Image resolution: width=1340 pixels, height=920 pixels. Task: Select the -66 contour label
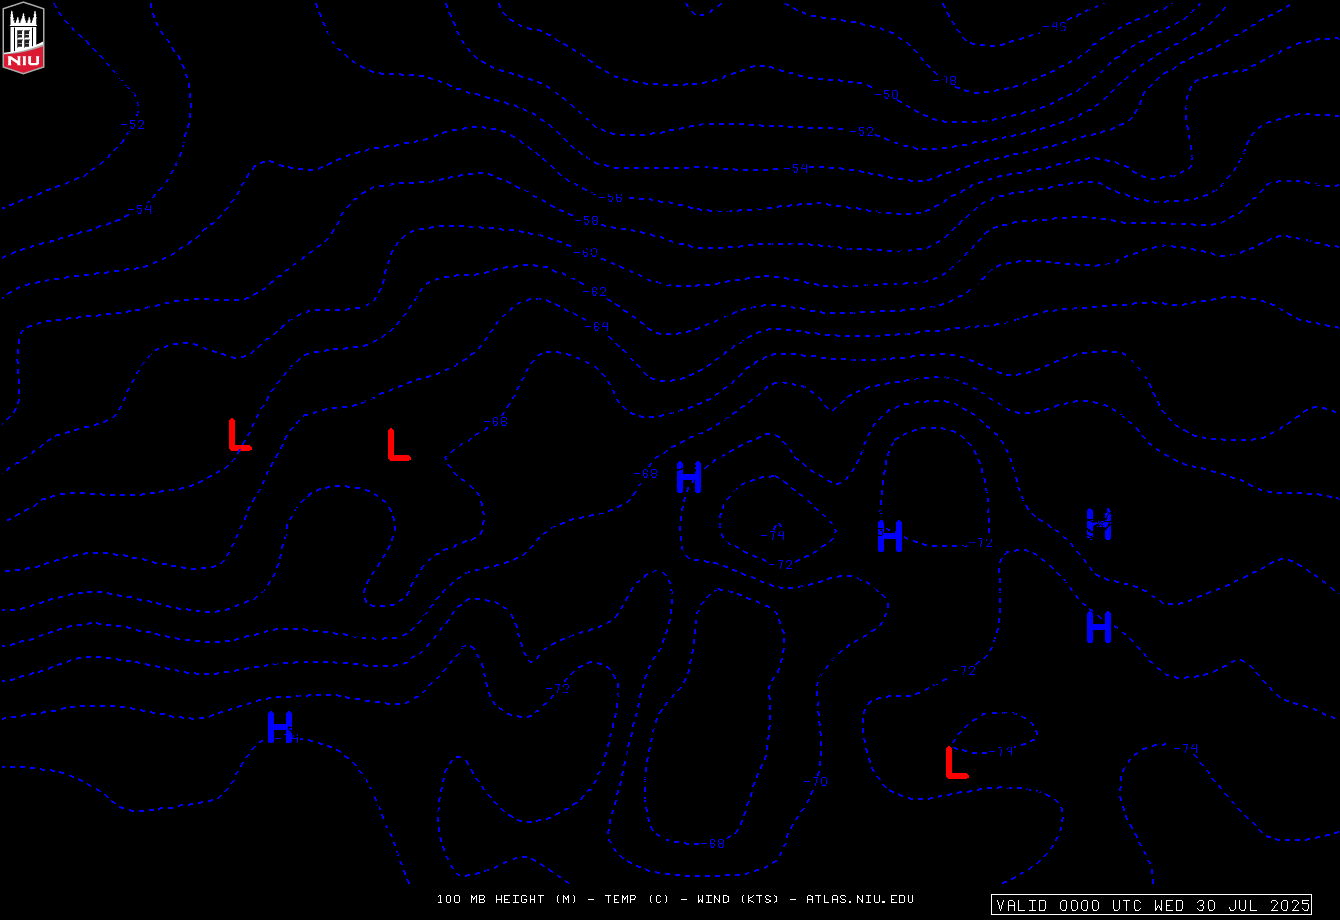pos(497,421)
